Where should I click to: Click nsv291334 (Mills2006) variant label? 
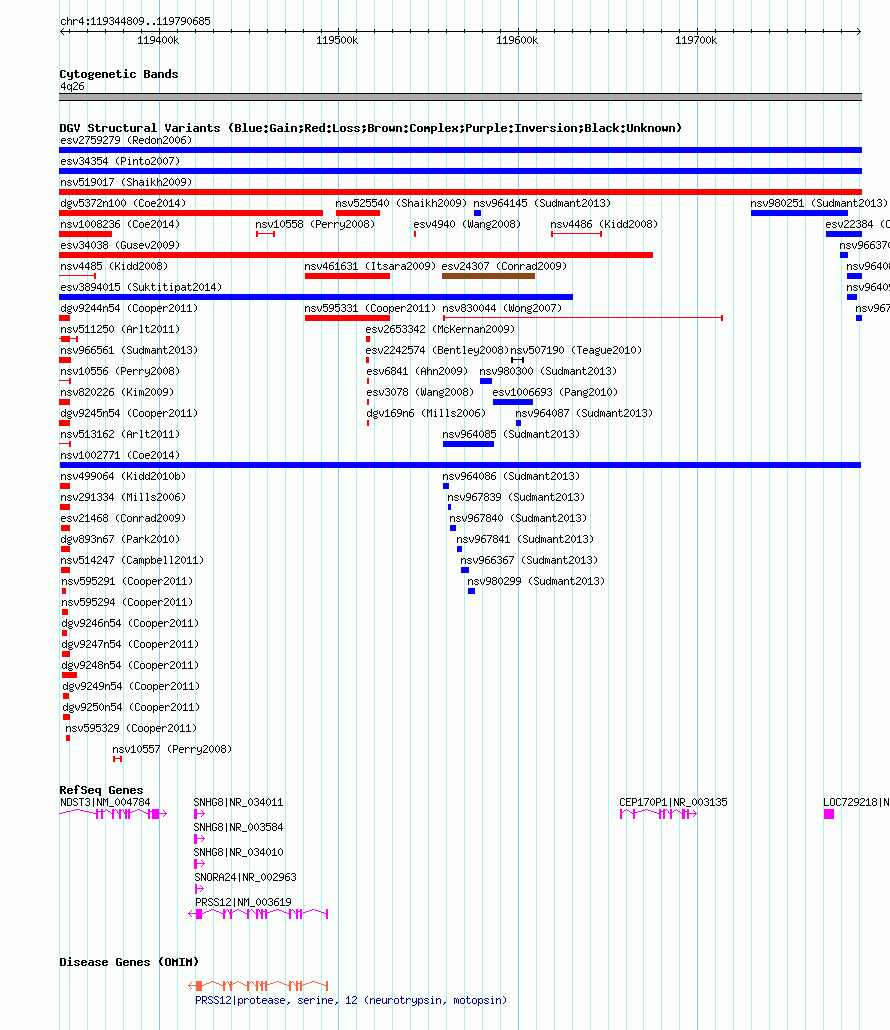click(123, 497)
